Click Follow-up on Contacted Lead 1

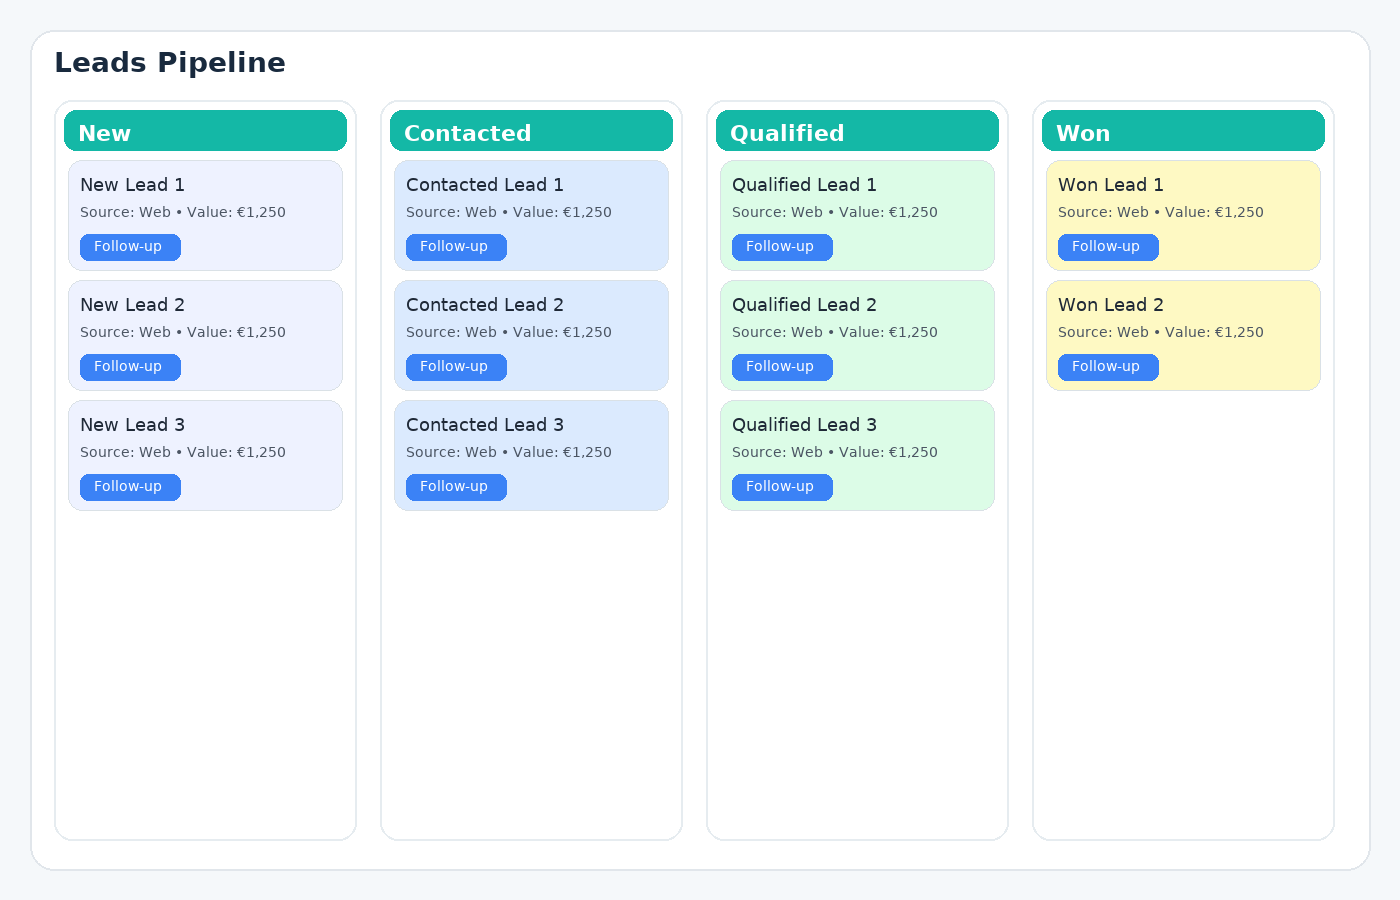coord(456,247)
